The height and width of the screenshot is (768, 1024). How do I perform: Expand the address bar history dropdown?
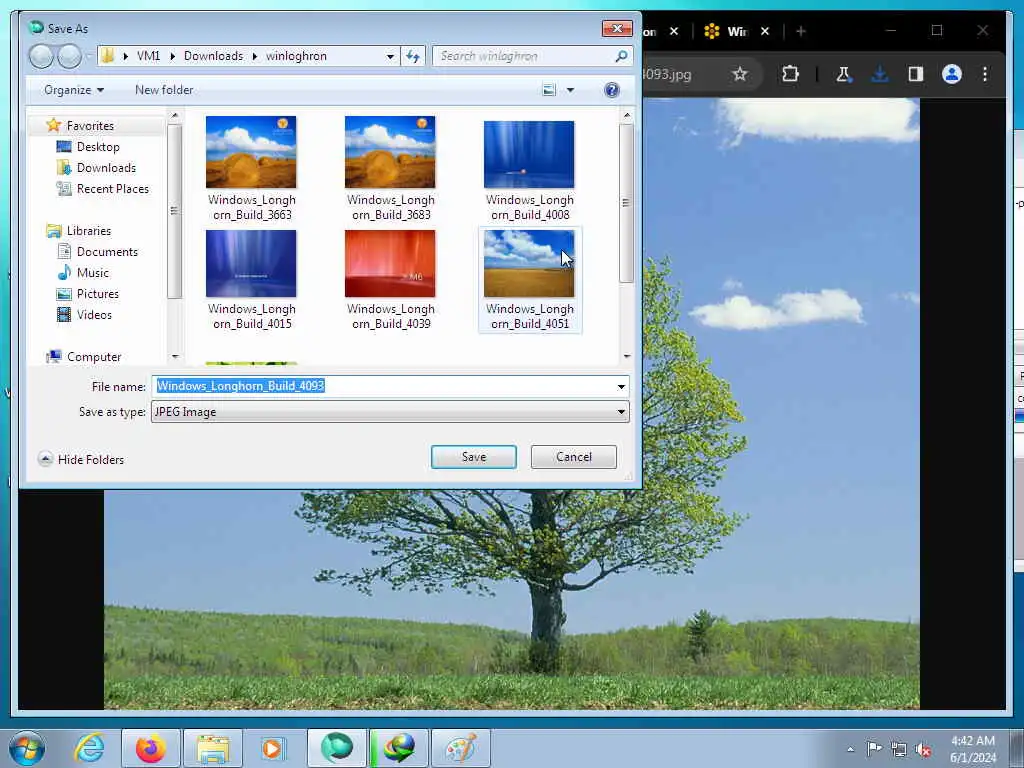pos(390,56)
